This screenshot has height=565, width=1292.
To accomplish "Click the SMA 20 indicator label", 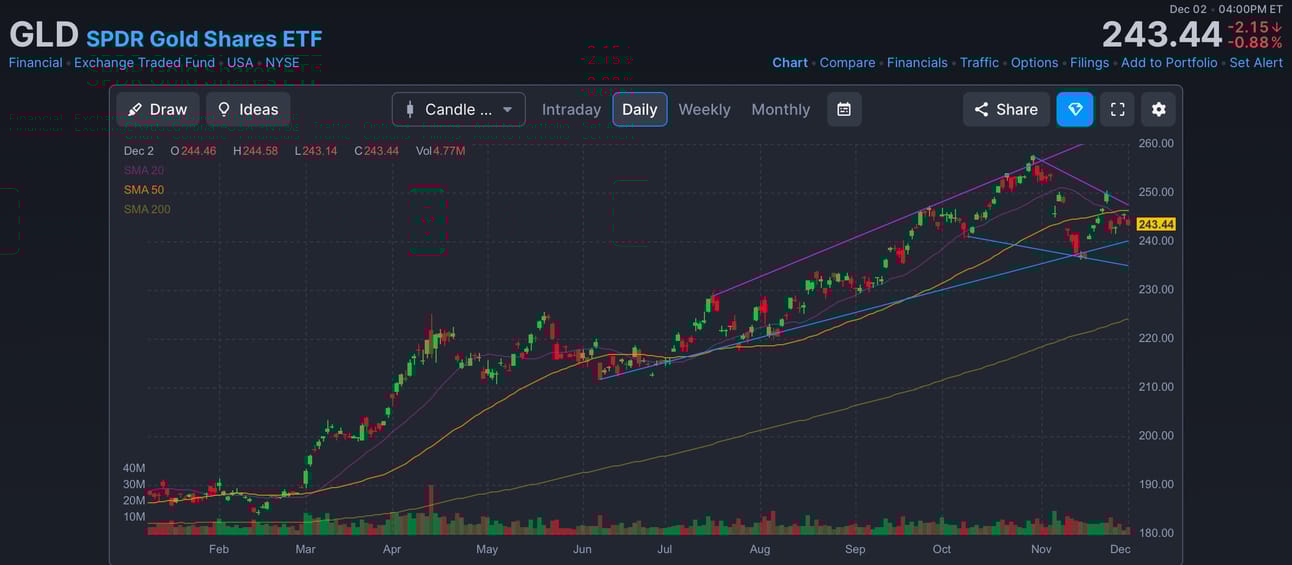I will click(x=144, y=170).
